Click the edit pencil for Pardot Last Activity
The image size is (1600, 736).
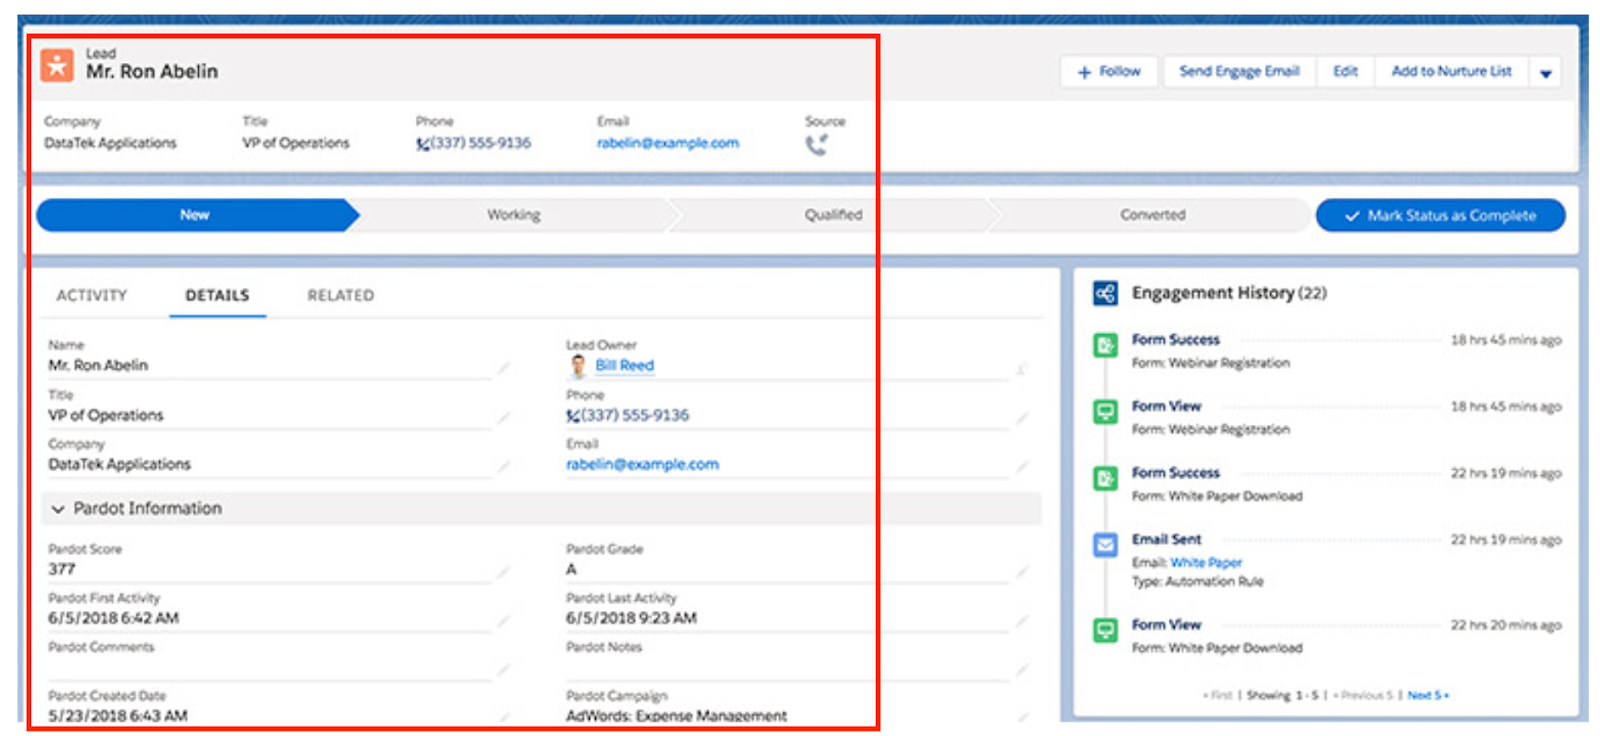(1022, 621)
